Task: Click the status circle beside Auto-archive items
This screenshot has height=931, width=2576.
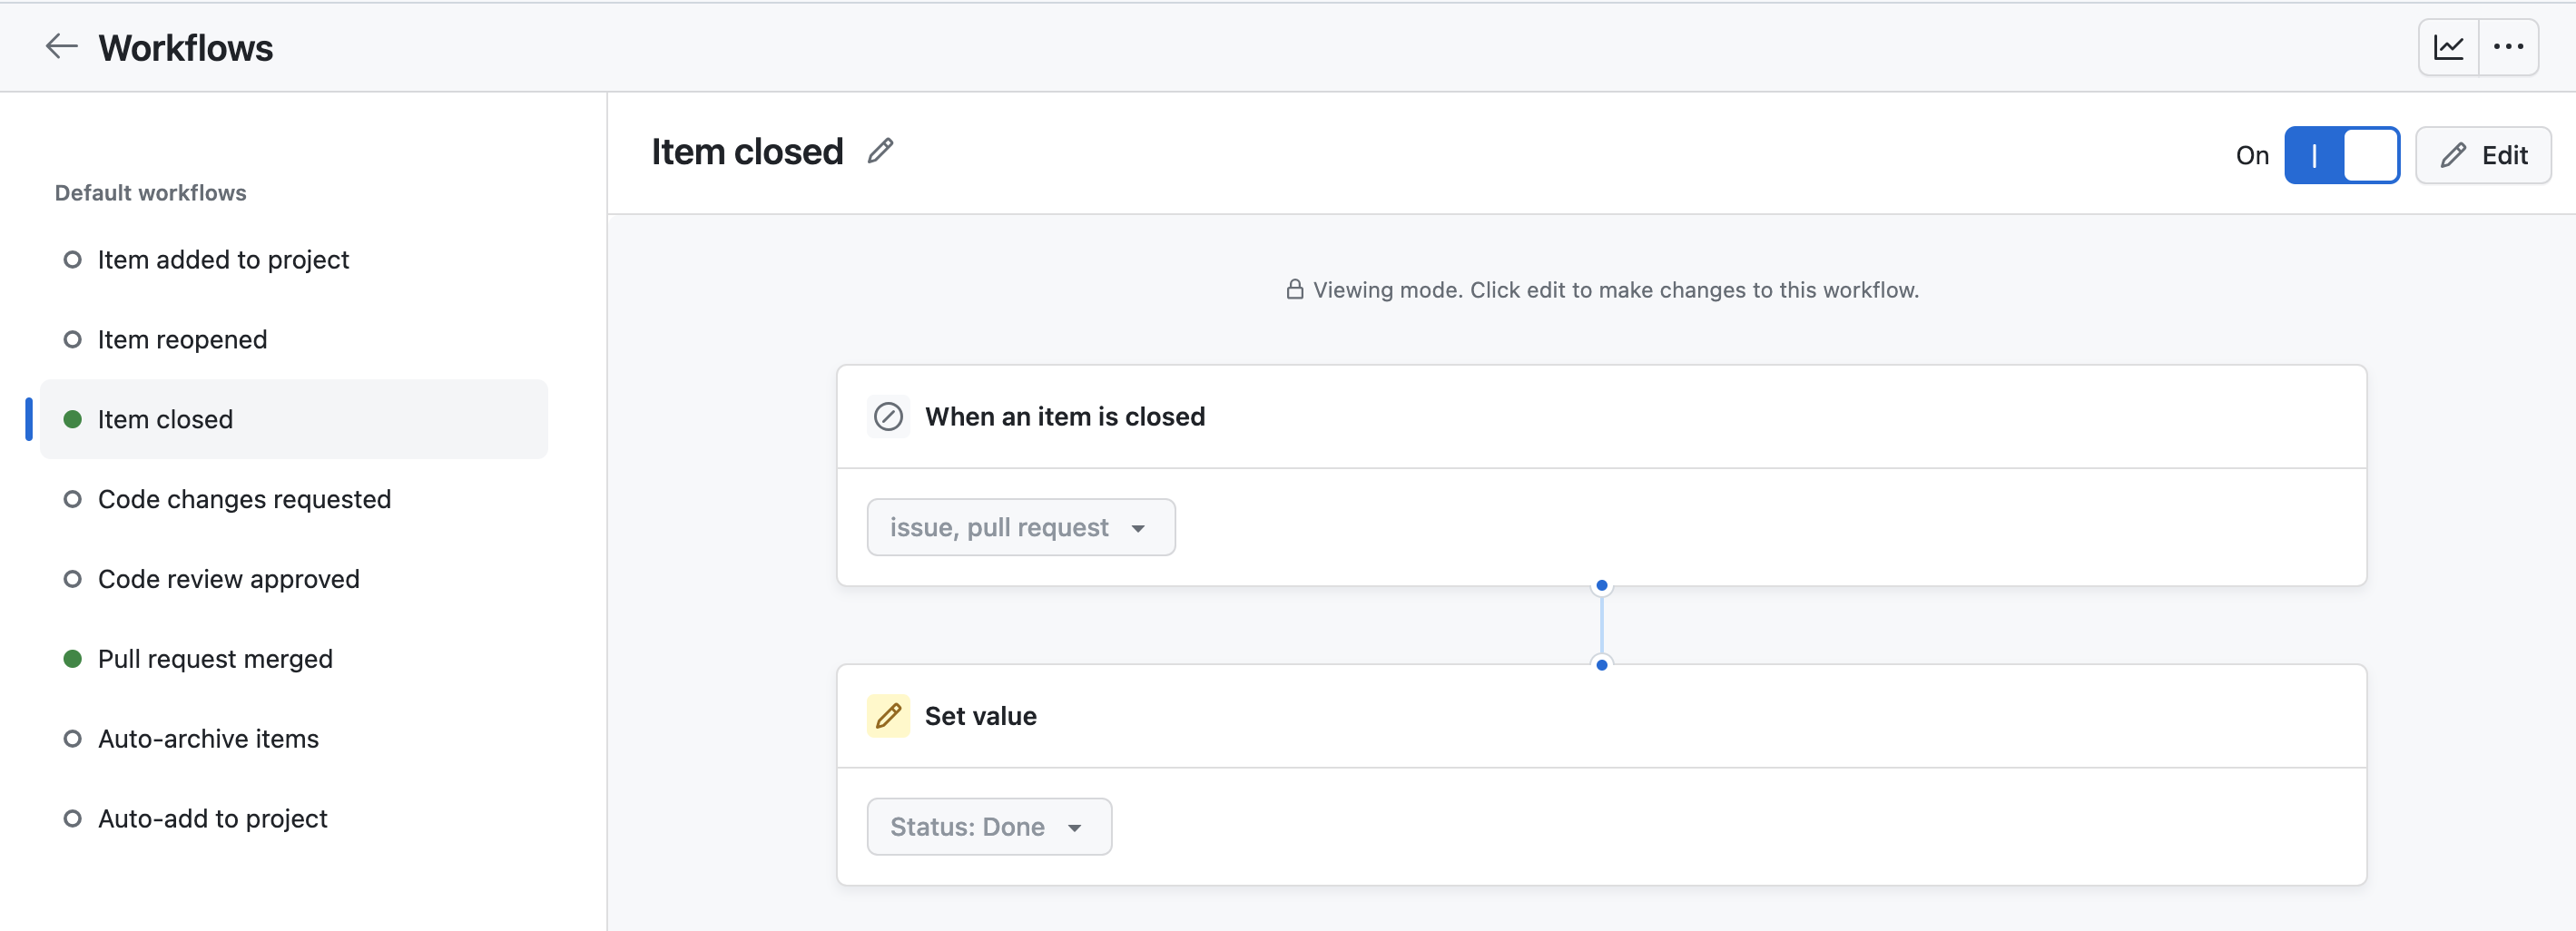Action: [x=72, y=738]
